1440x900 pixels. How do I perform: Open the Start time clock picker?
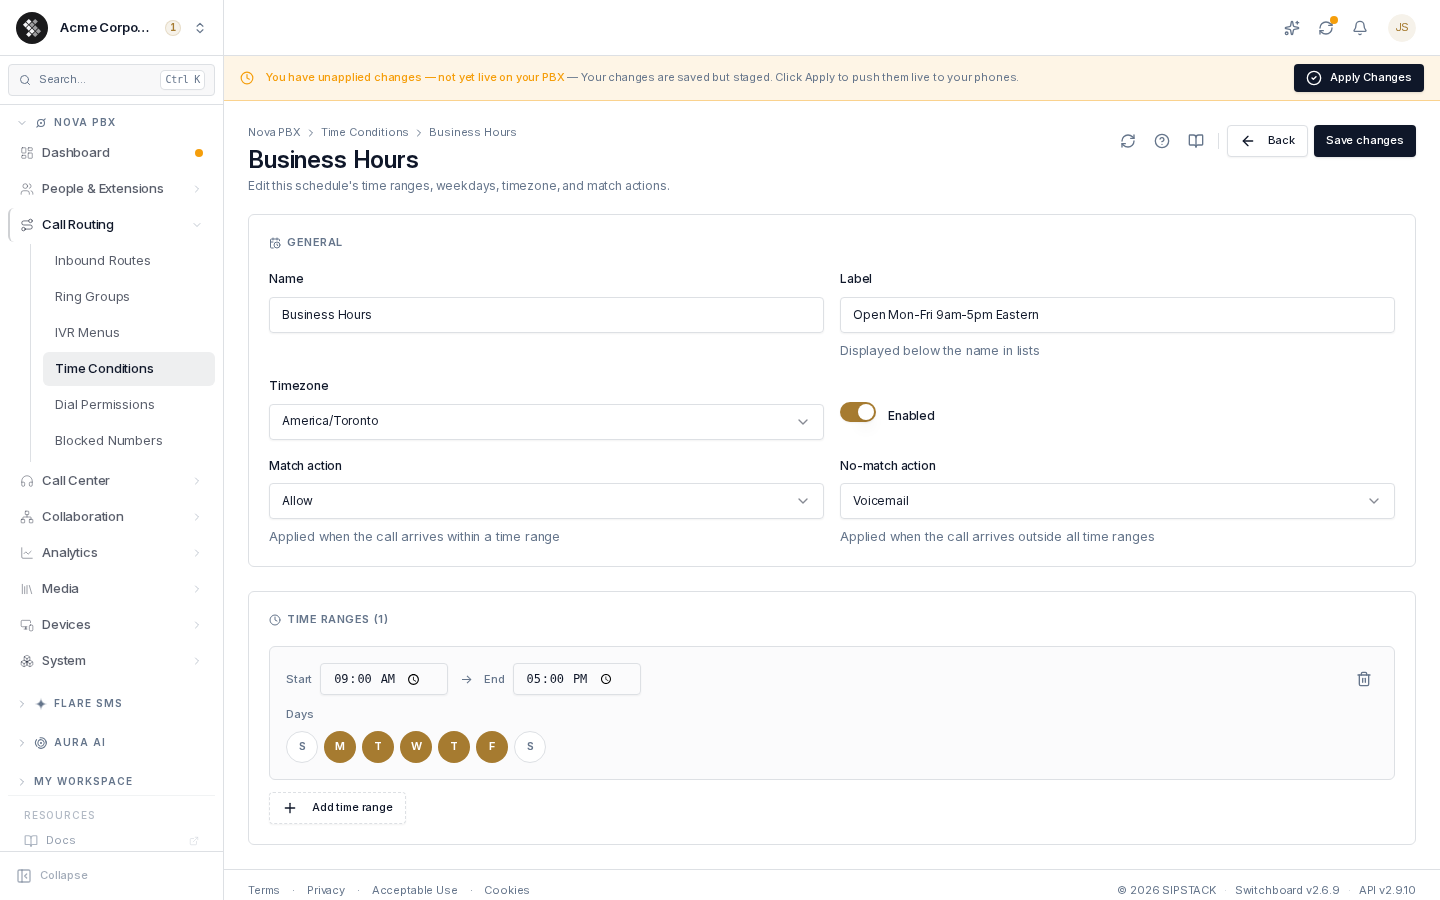(x=414, y=680)
